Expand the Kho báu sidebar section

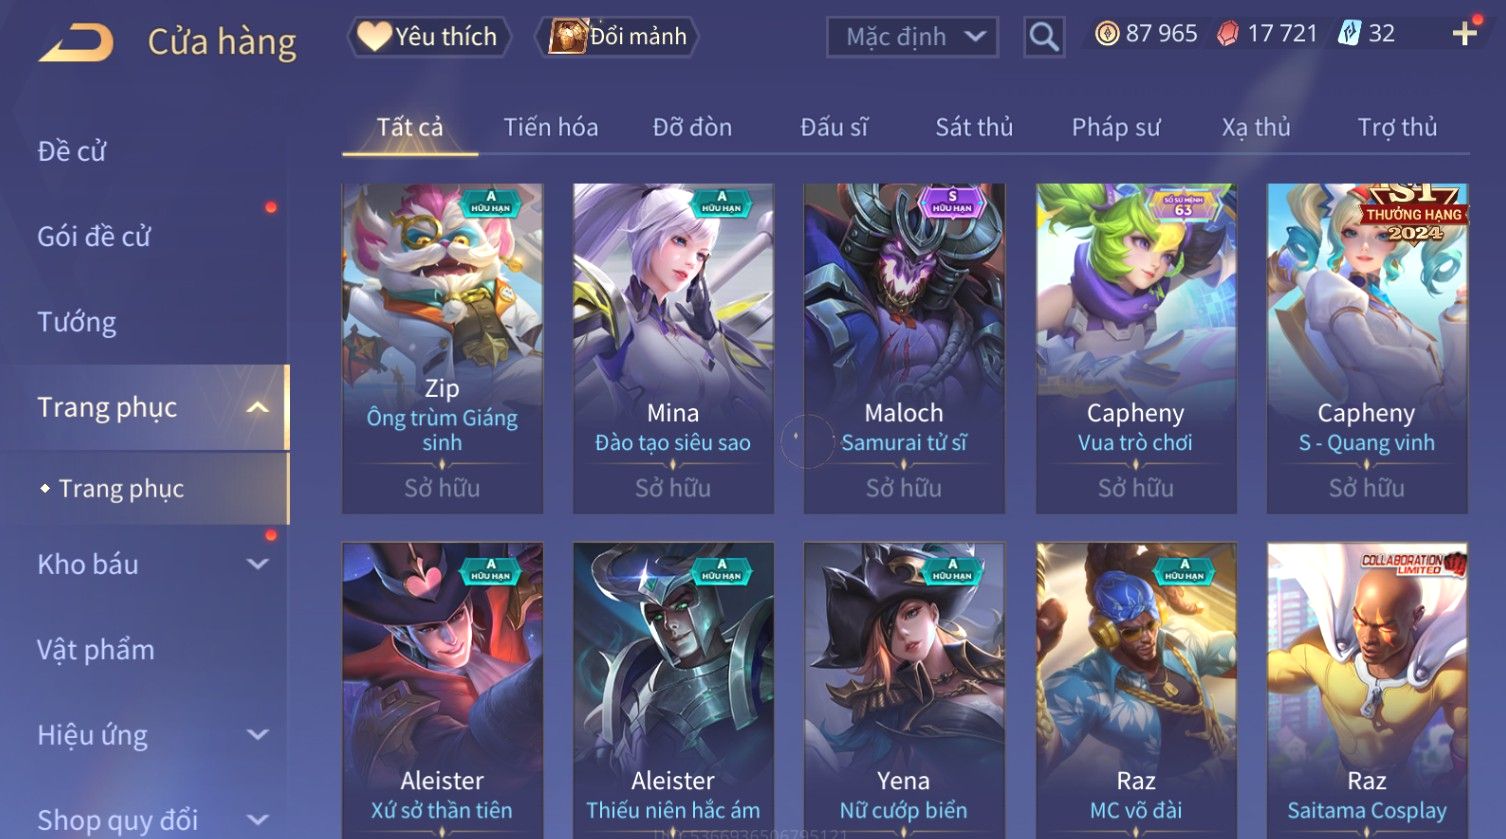[x=257, y=564]
